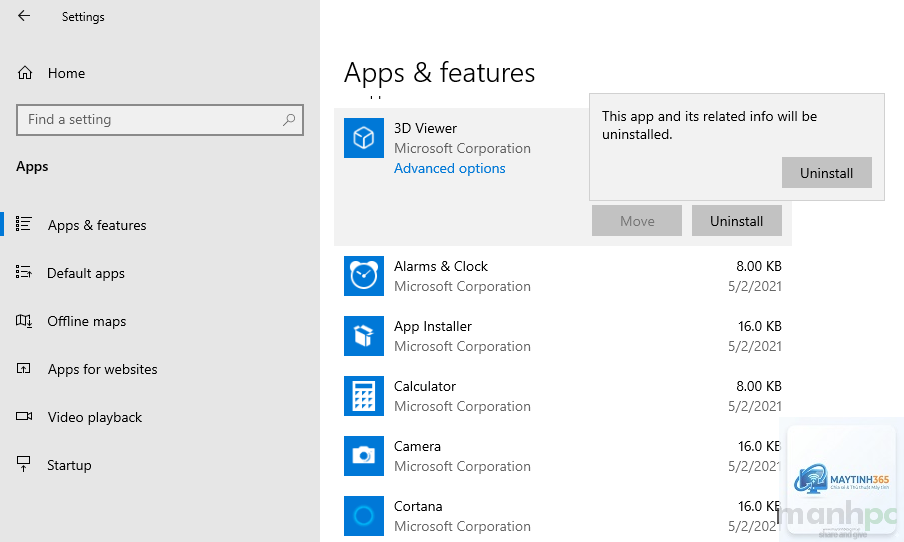Select the Alarms & Clock entry name
The image size is (904, 542).
click(x=441, y=266)
